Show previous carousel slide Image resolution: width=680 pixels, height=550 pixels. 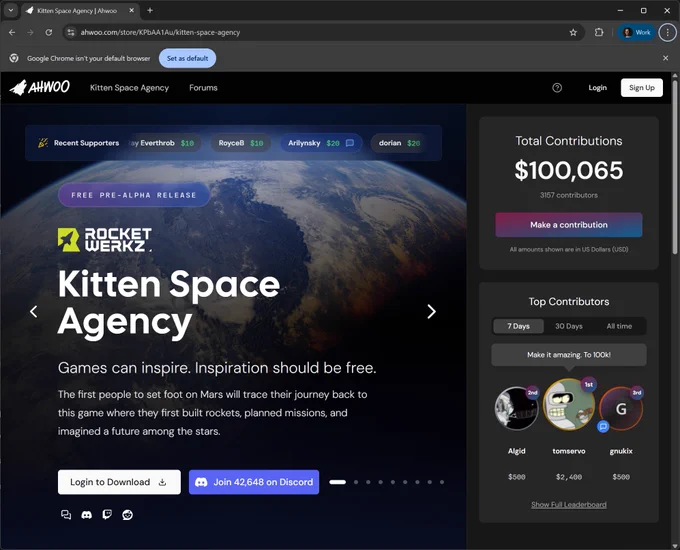pyautogui.click(x=33, y=311)
